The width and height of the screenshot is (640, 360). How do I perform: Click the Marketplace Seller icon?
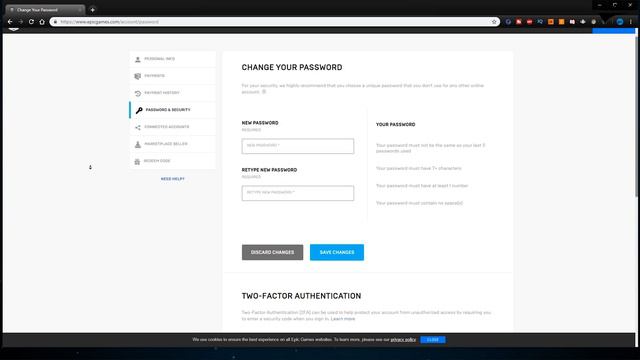138,144
